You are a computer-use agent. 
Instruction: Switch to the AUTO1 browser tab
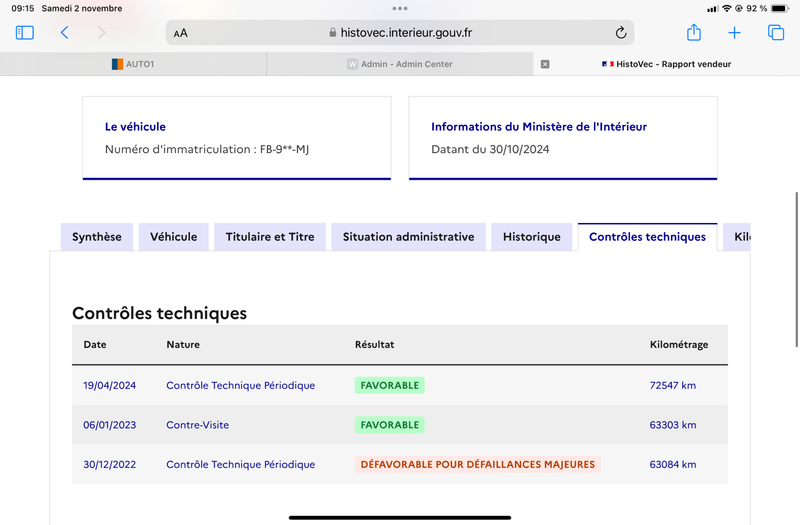click(133, 64)
